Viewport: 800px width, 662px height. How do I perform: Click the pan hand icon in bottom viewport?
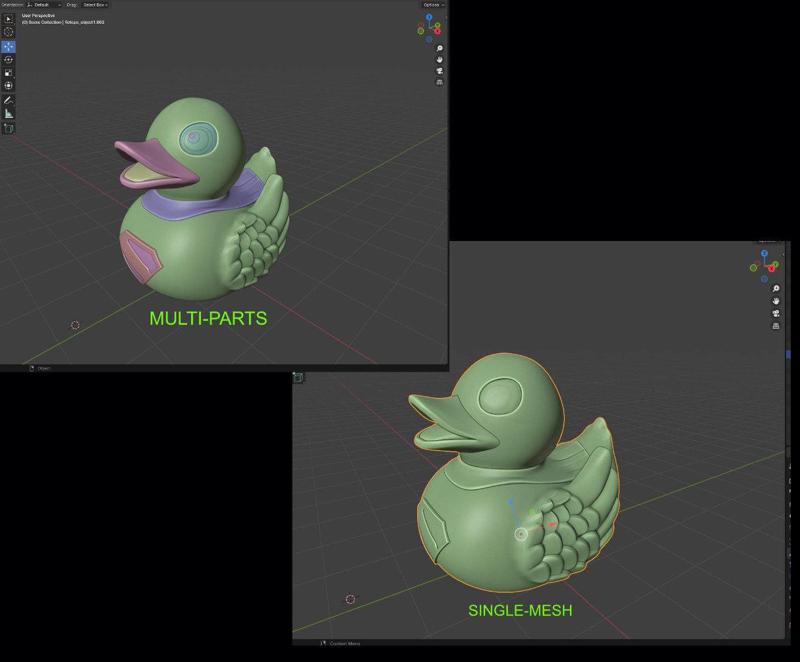(x=776, y=301)
